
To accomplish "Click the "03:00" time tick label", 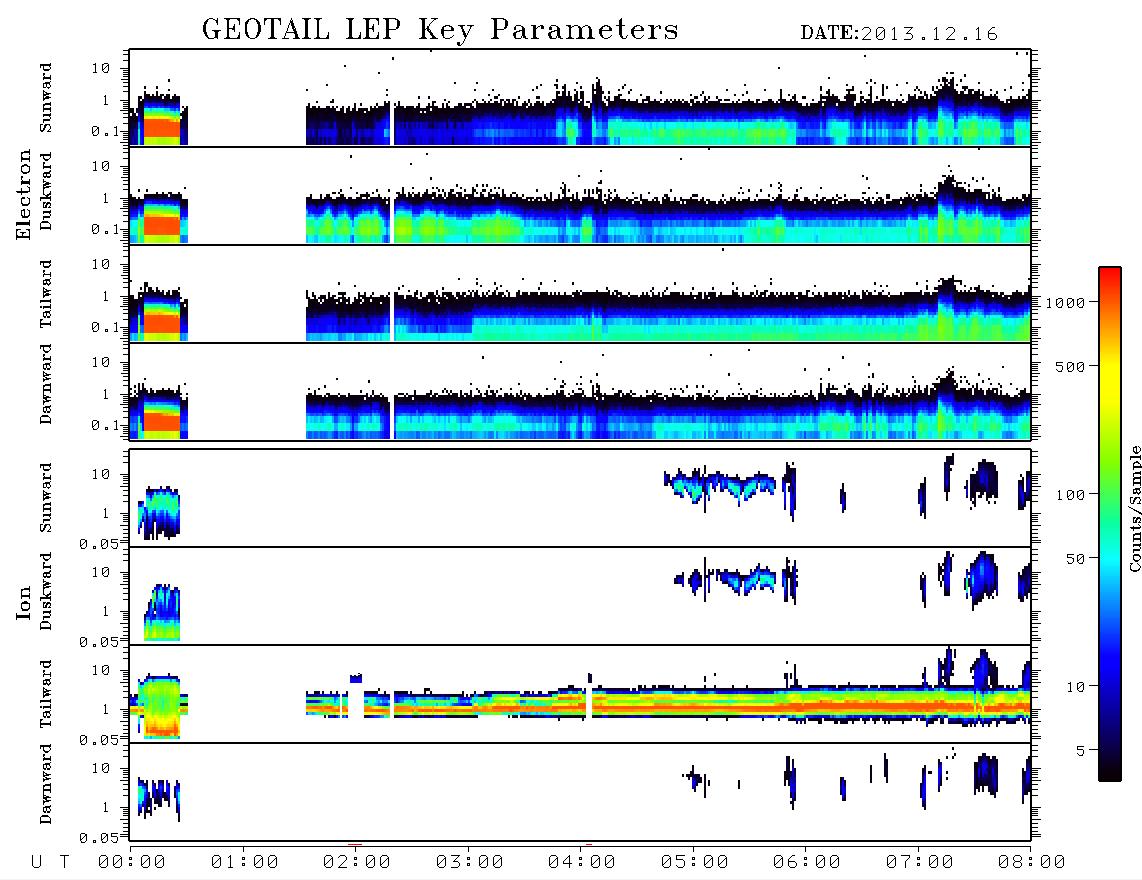I will (x=469, y=862).
